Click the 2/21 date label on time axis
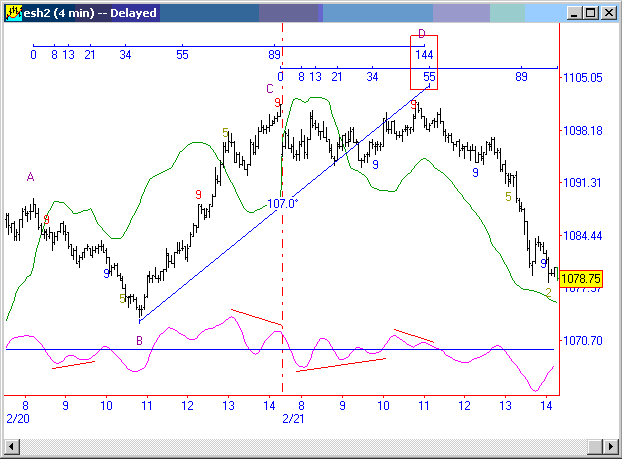This screenshot has width=622, height=459. [x=293, y=416]
